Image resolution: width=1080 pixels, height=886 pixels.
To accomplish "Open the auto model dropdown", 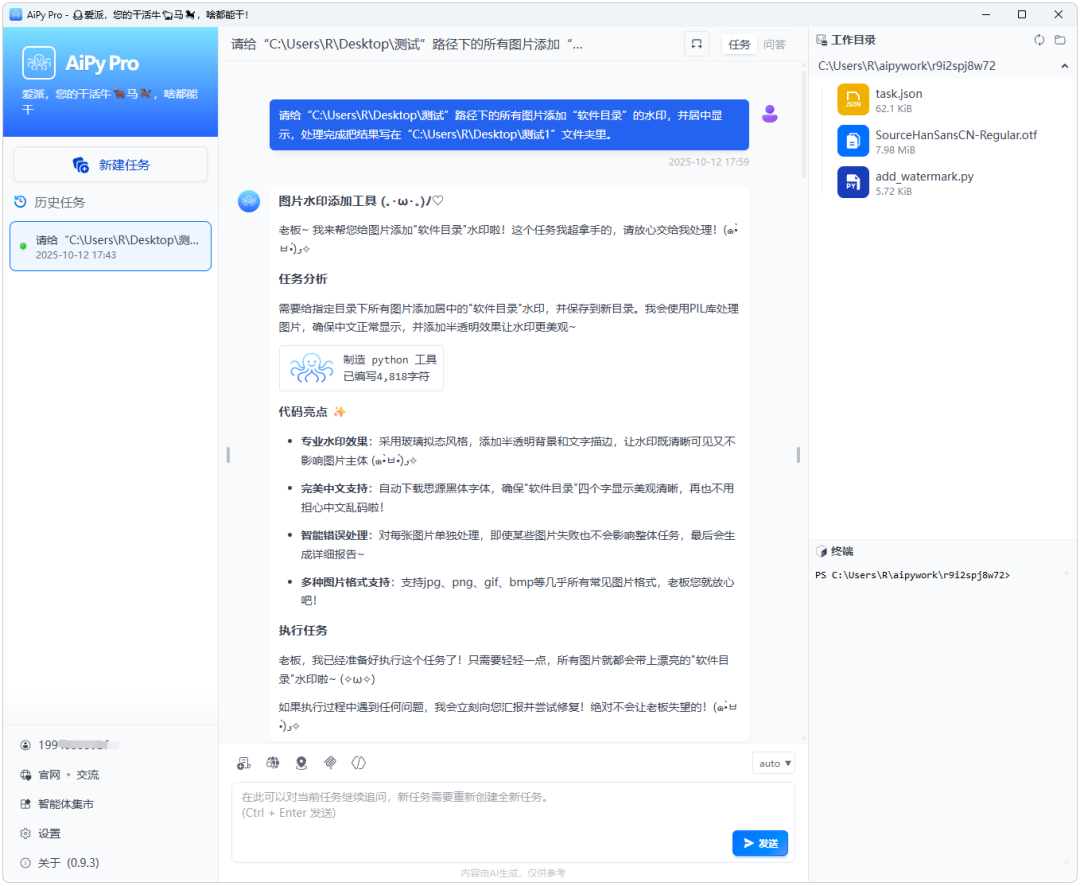I will coord(772,762).
